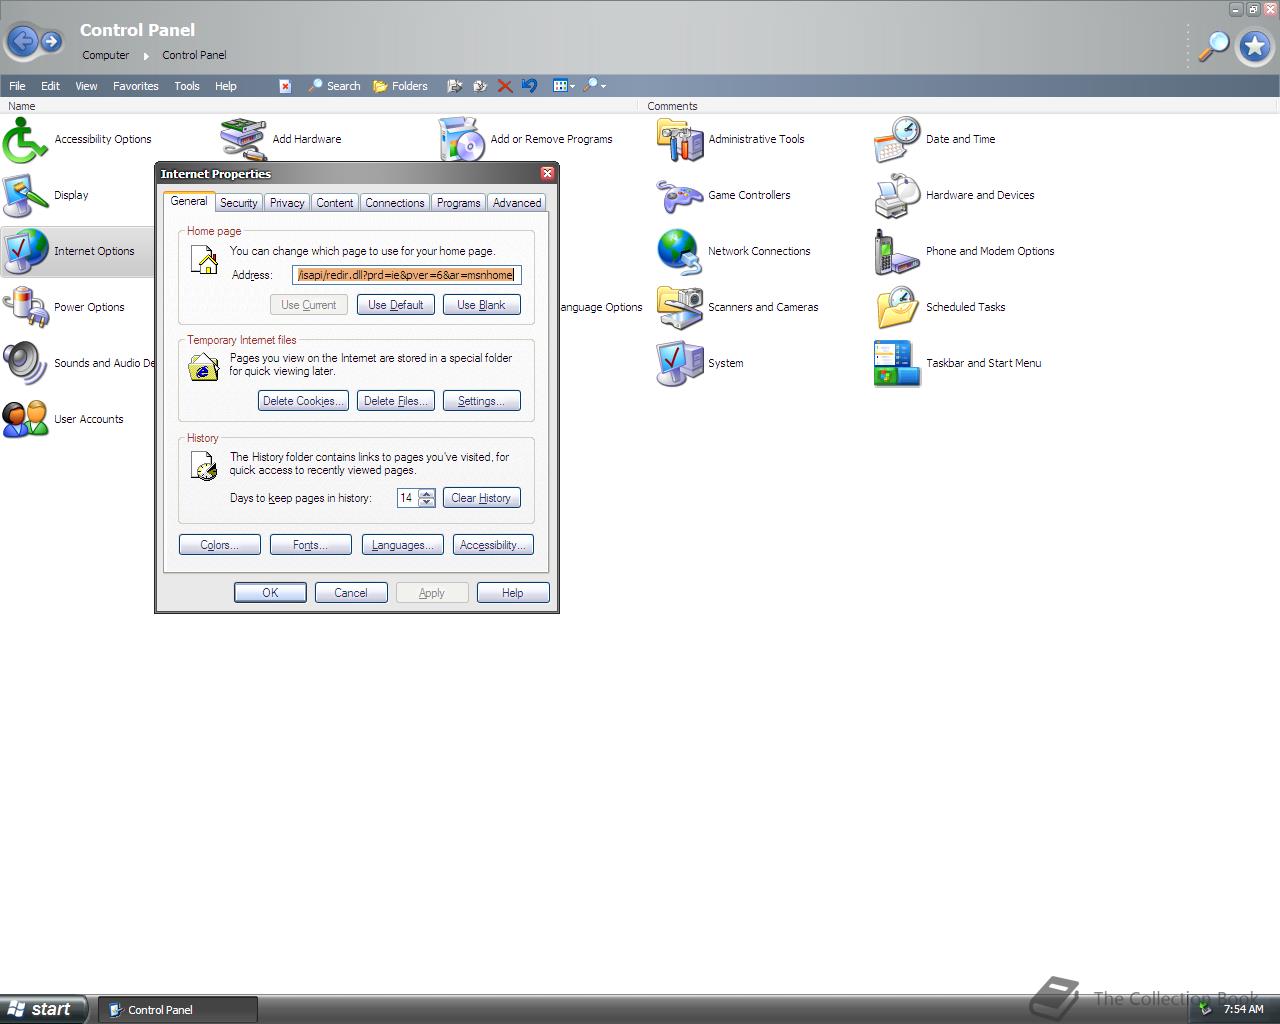Open the Favorites menu
The image size is (1280, 1024).
tap(136, 86)
